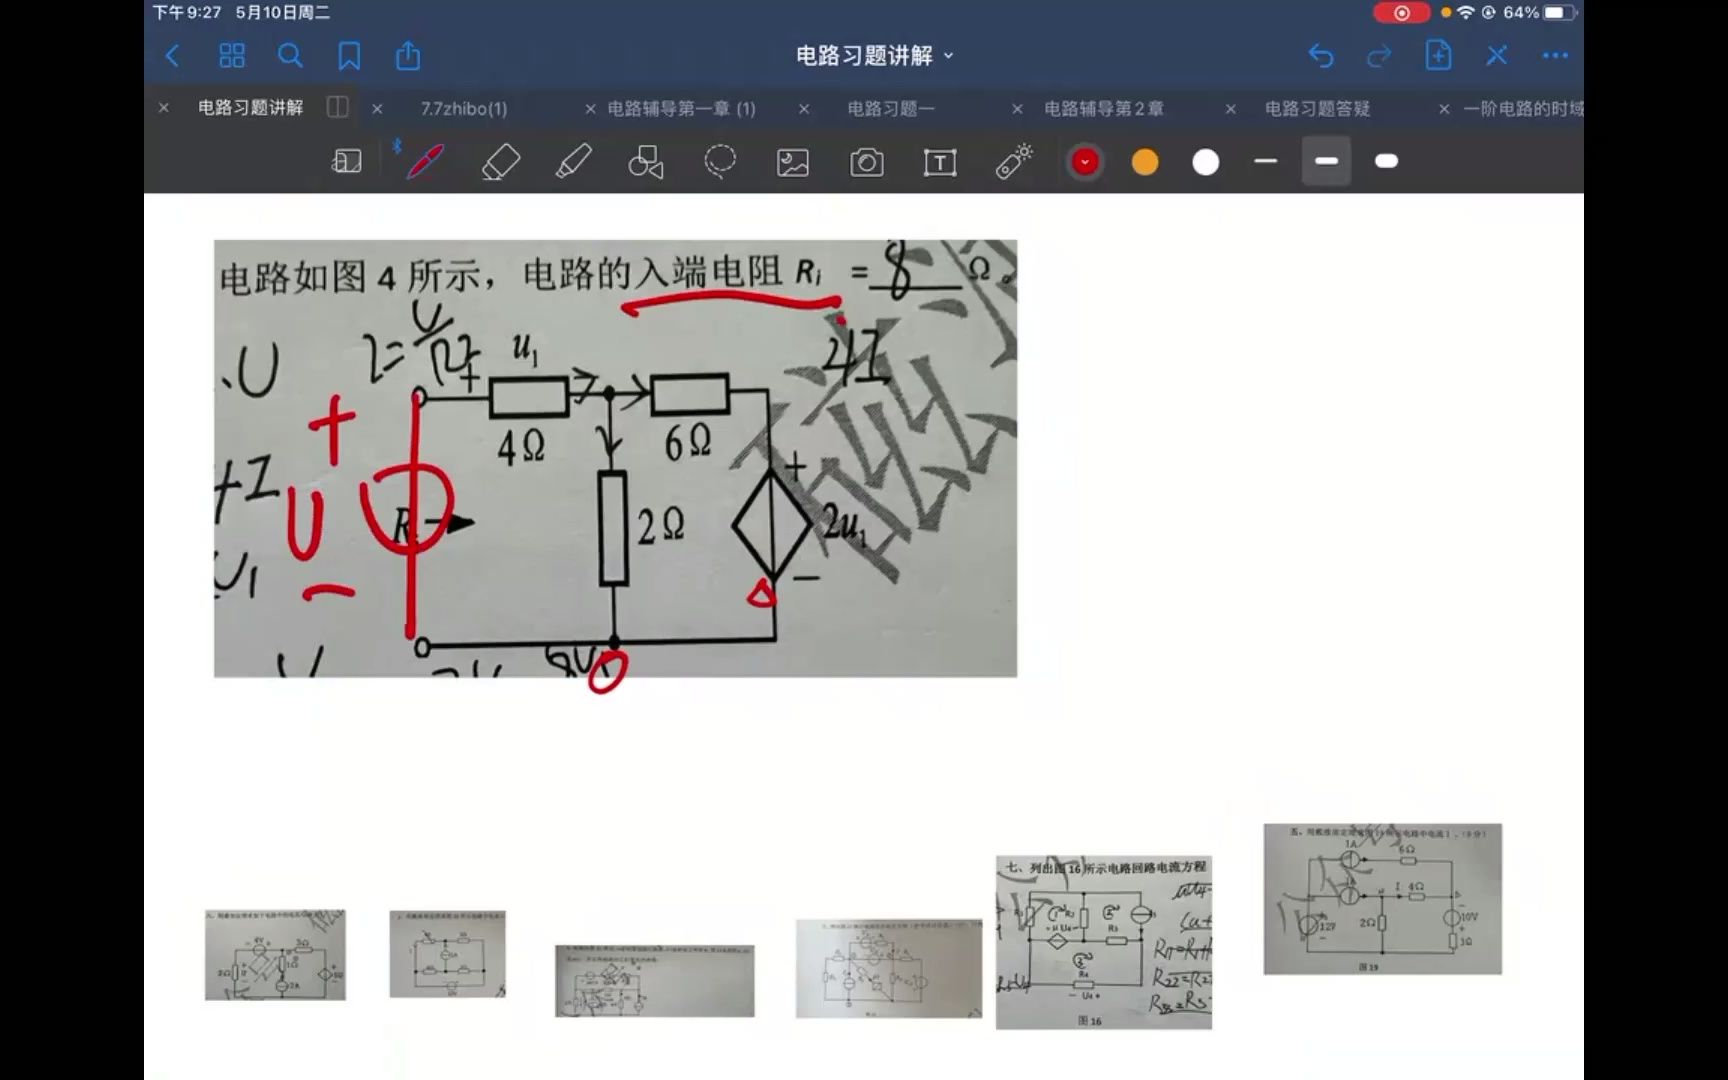Close the 7.7zhibo(1) tab

point(377,108)
